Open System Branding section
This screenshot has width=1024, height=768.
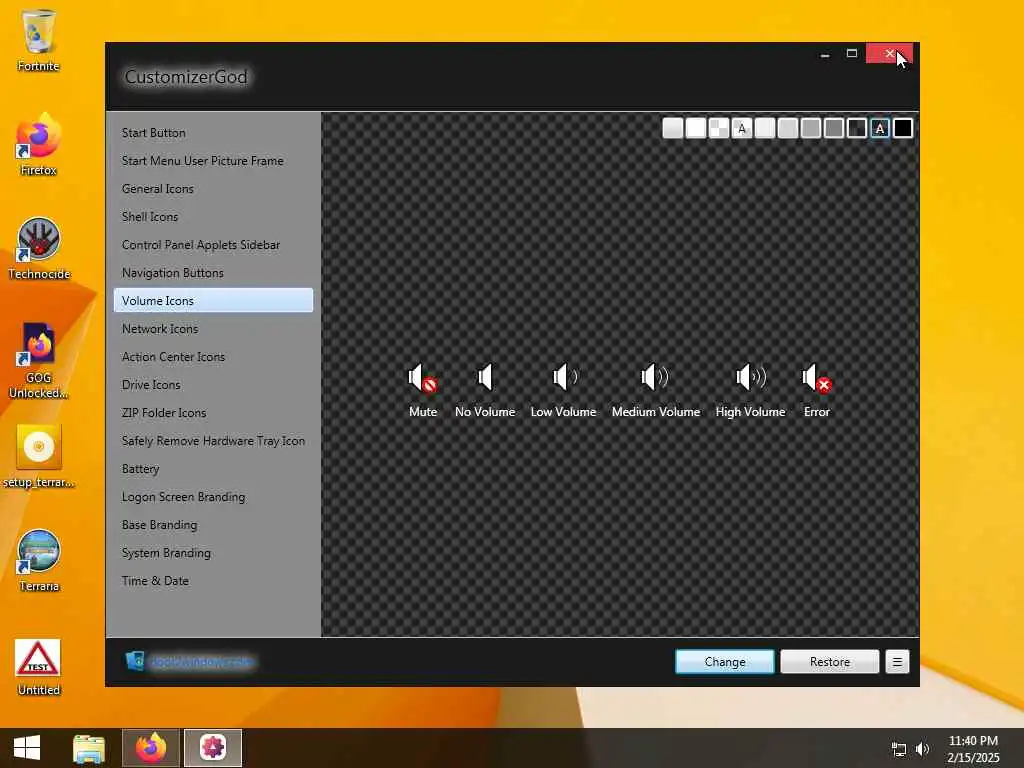(x=213, y=553)
